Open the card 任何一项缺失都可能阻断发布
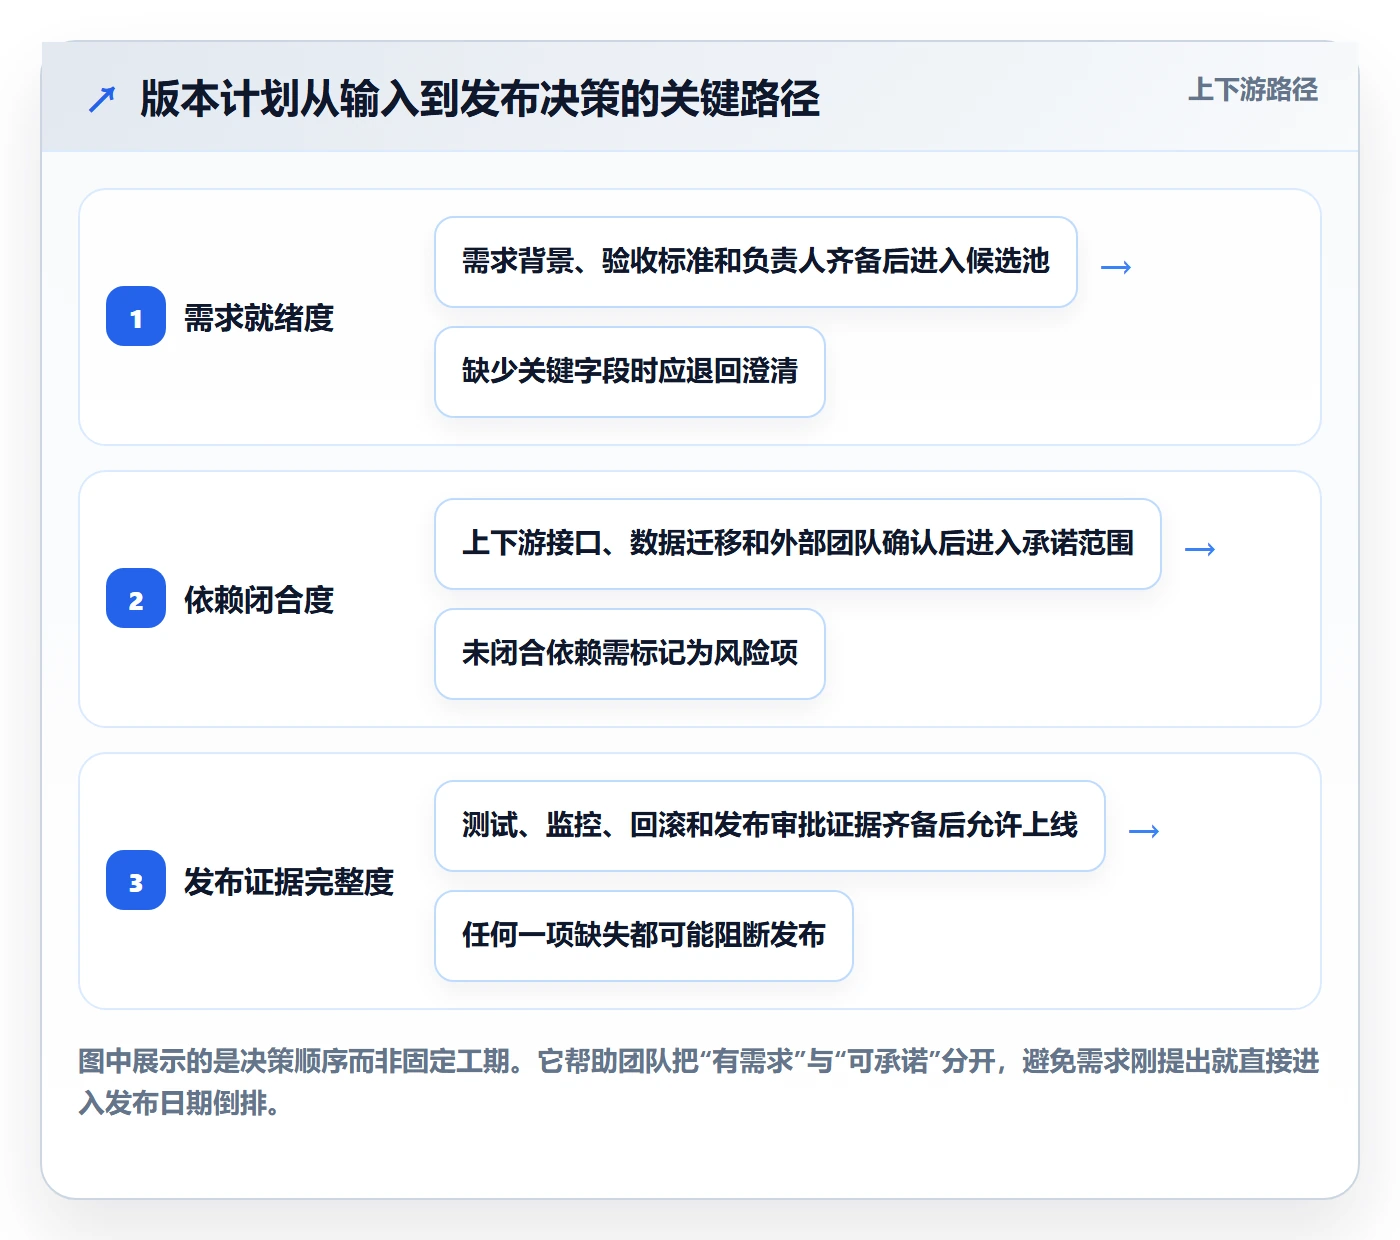 pyautogui.click(x=644, y=936)
